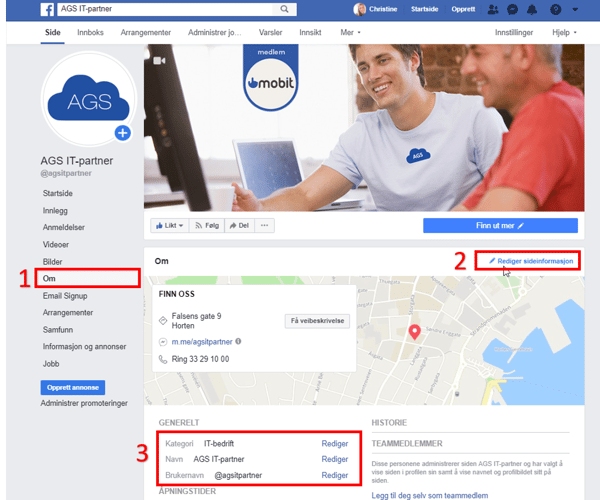
Task: Click the blue plus on profile picture
Action: coord(122,133)
